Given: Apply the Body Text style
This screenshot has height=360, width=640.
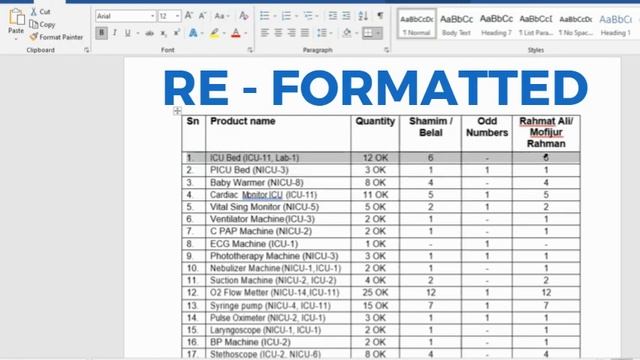Looking at the screenshot, I should point(456,24).
